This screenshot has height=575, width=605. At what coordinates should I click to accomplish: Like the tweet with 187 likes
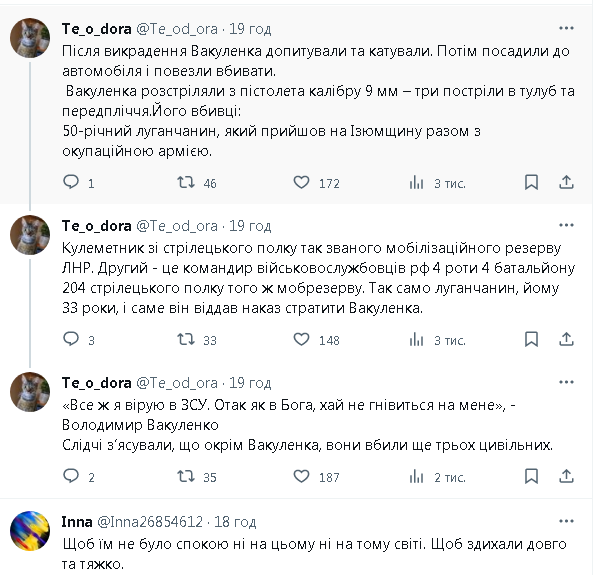click(302, 477)
